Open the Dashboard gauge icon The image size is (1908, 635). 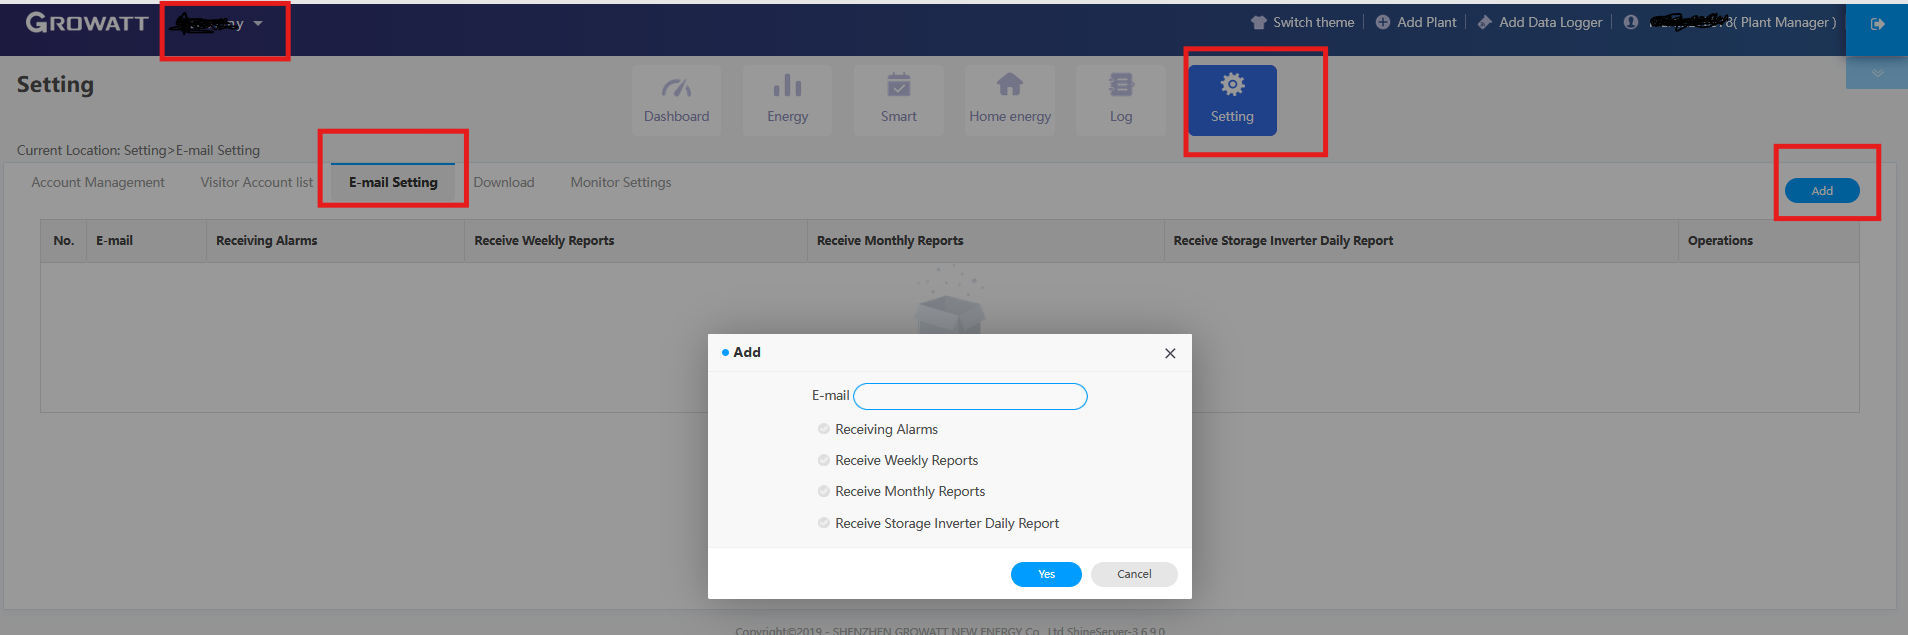(x=676, y=87)
